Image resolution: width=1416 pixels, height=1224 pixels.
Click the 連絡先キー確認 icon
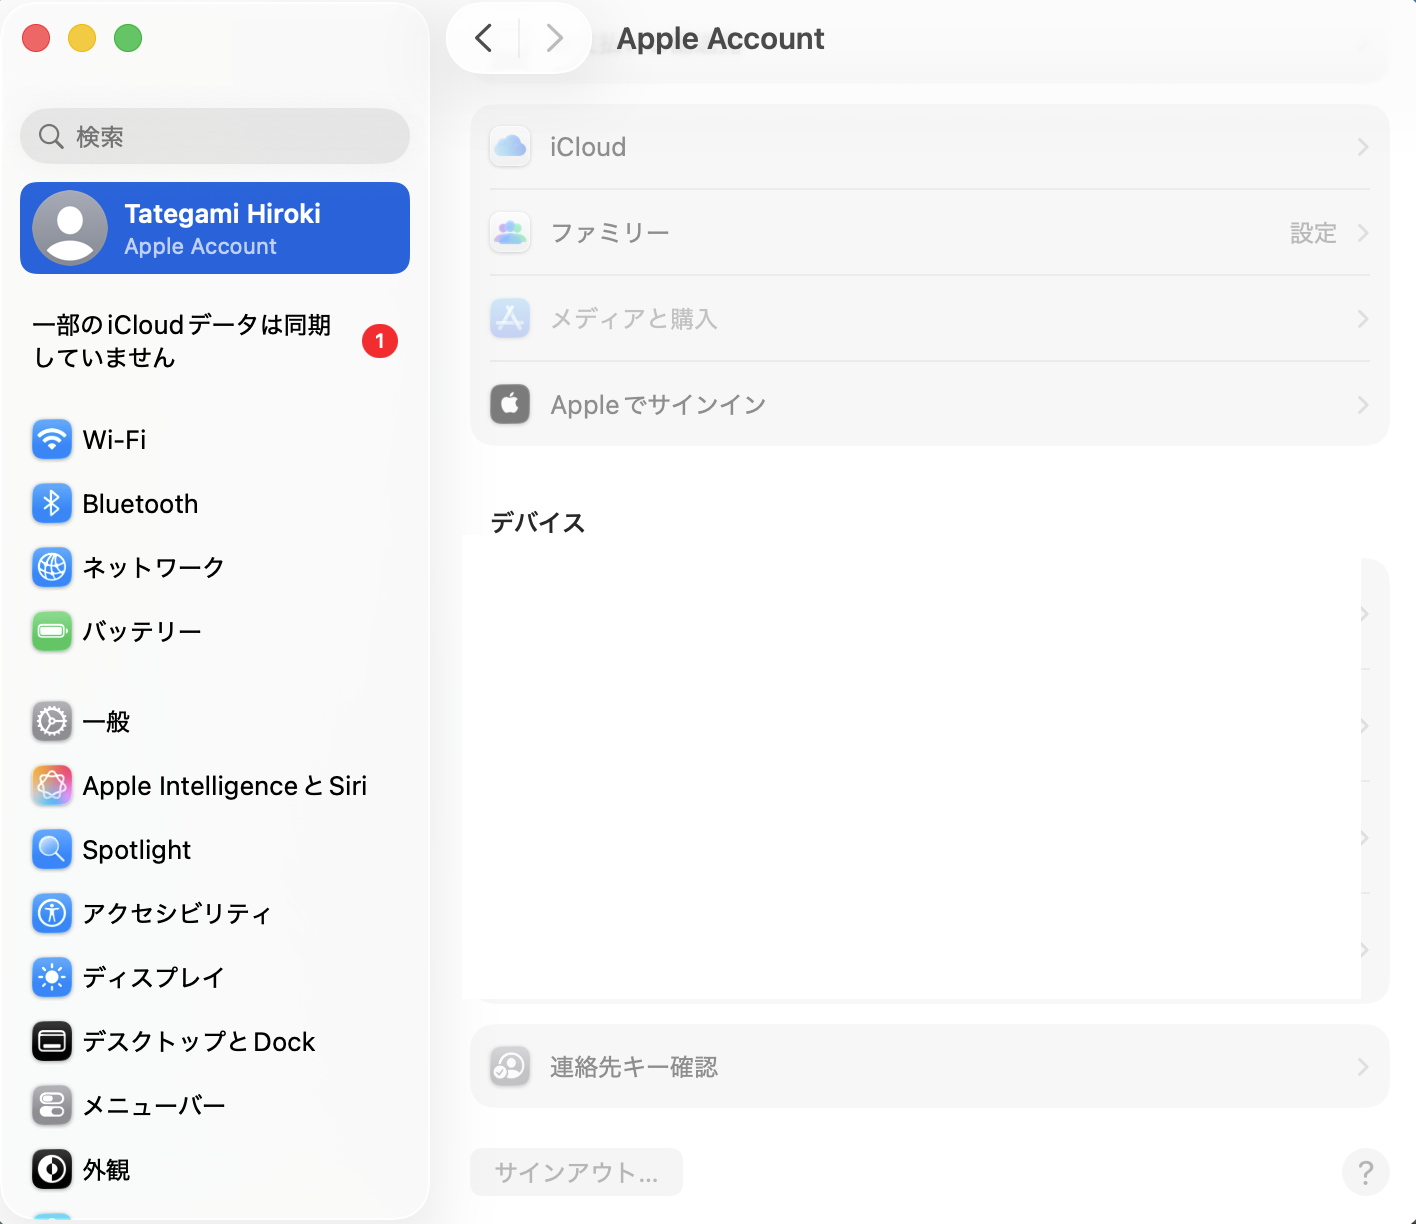pyautogui.click(x=510, y=1067)
